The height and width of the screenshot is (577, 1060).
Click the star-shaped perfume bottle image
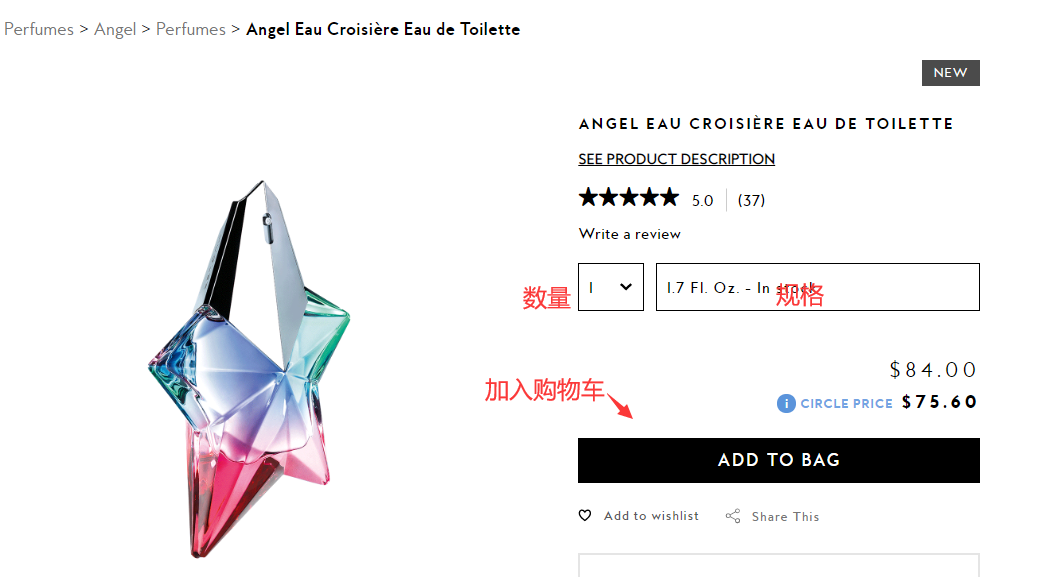click(x=250, y=370)
